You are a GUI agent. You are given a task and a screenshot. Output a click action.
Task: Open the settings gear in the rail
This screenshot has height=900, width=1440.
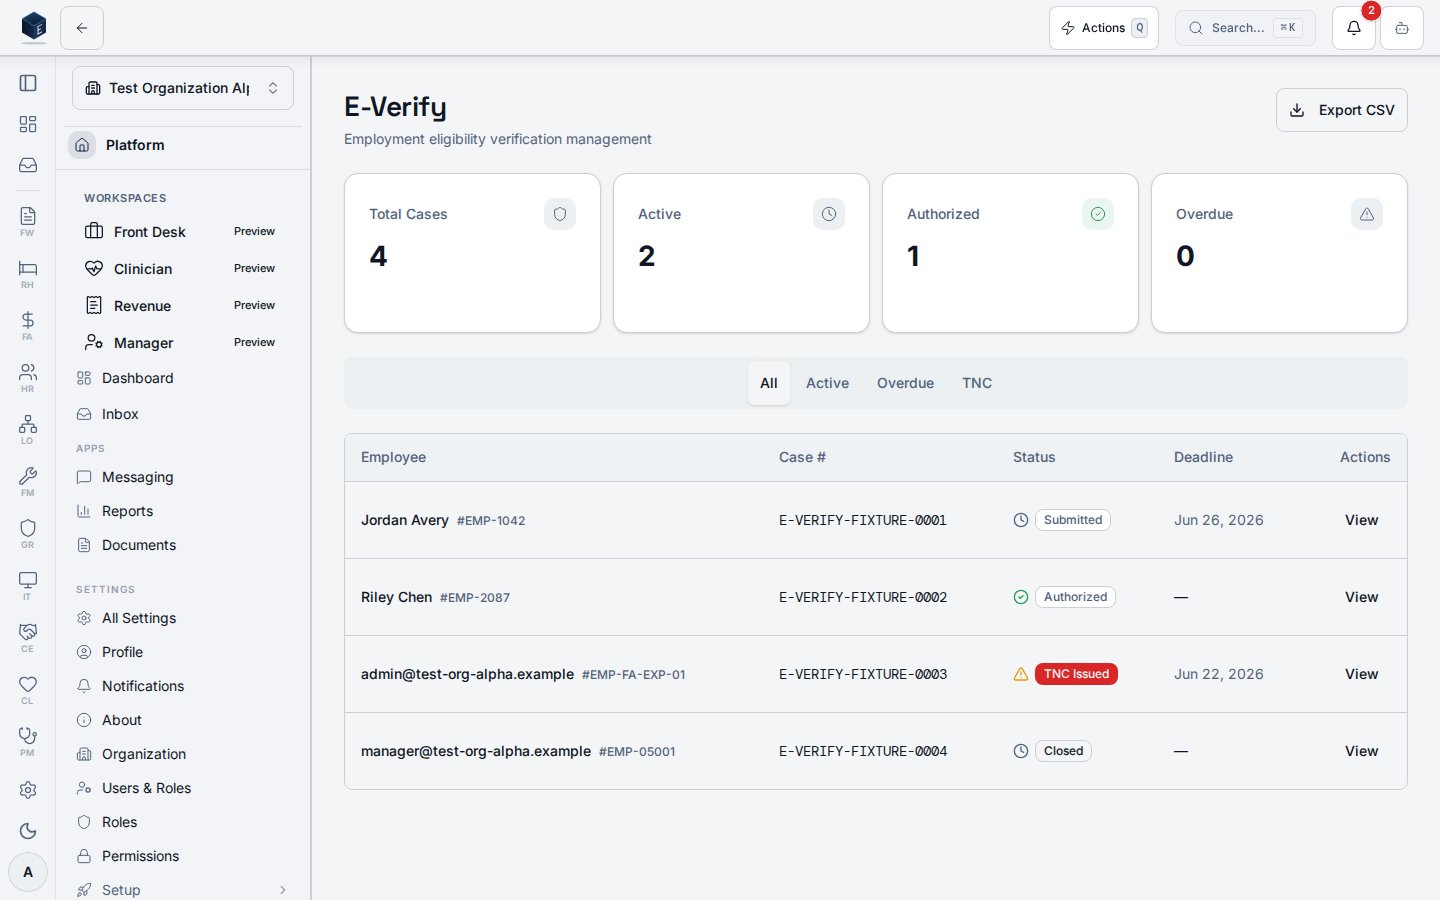click(28, 790)
